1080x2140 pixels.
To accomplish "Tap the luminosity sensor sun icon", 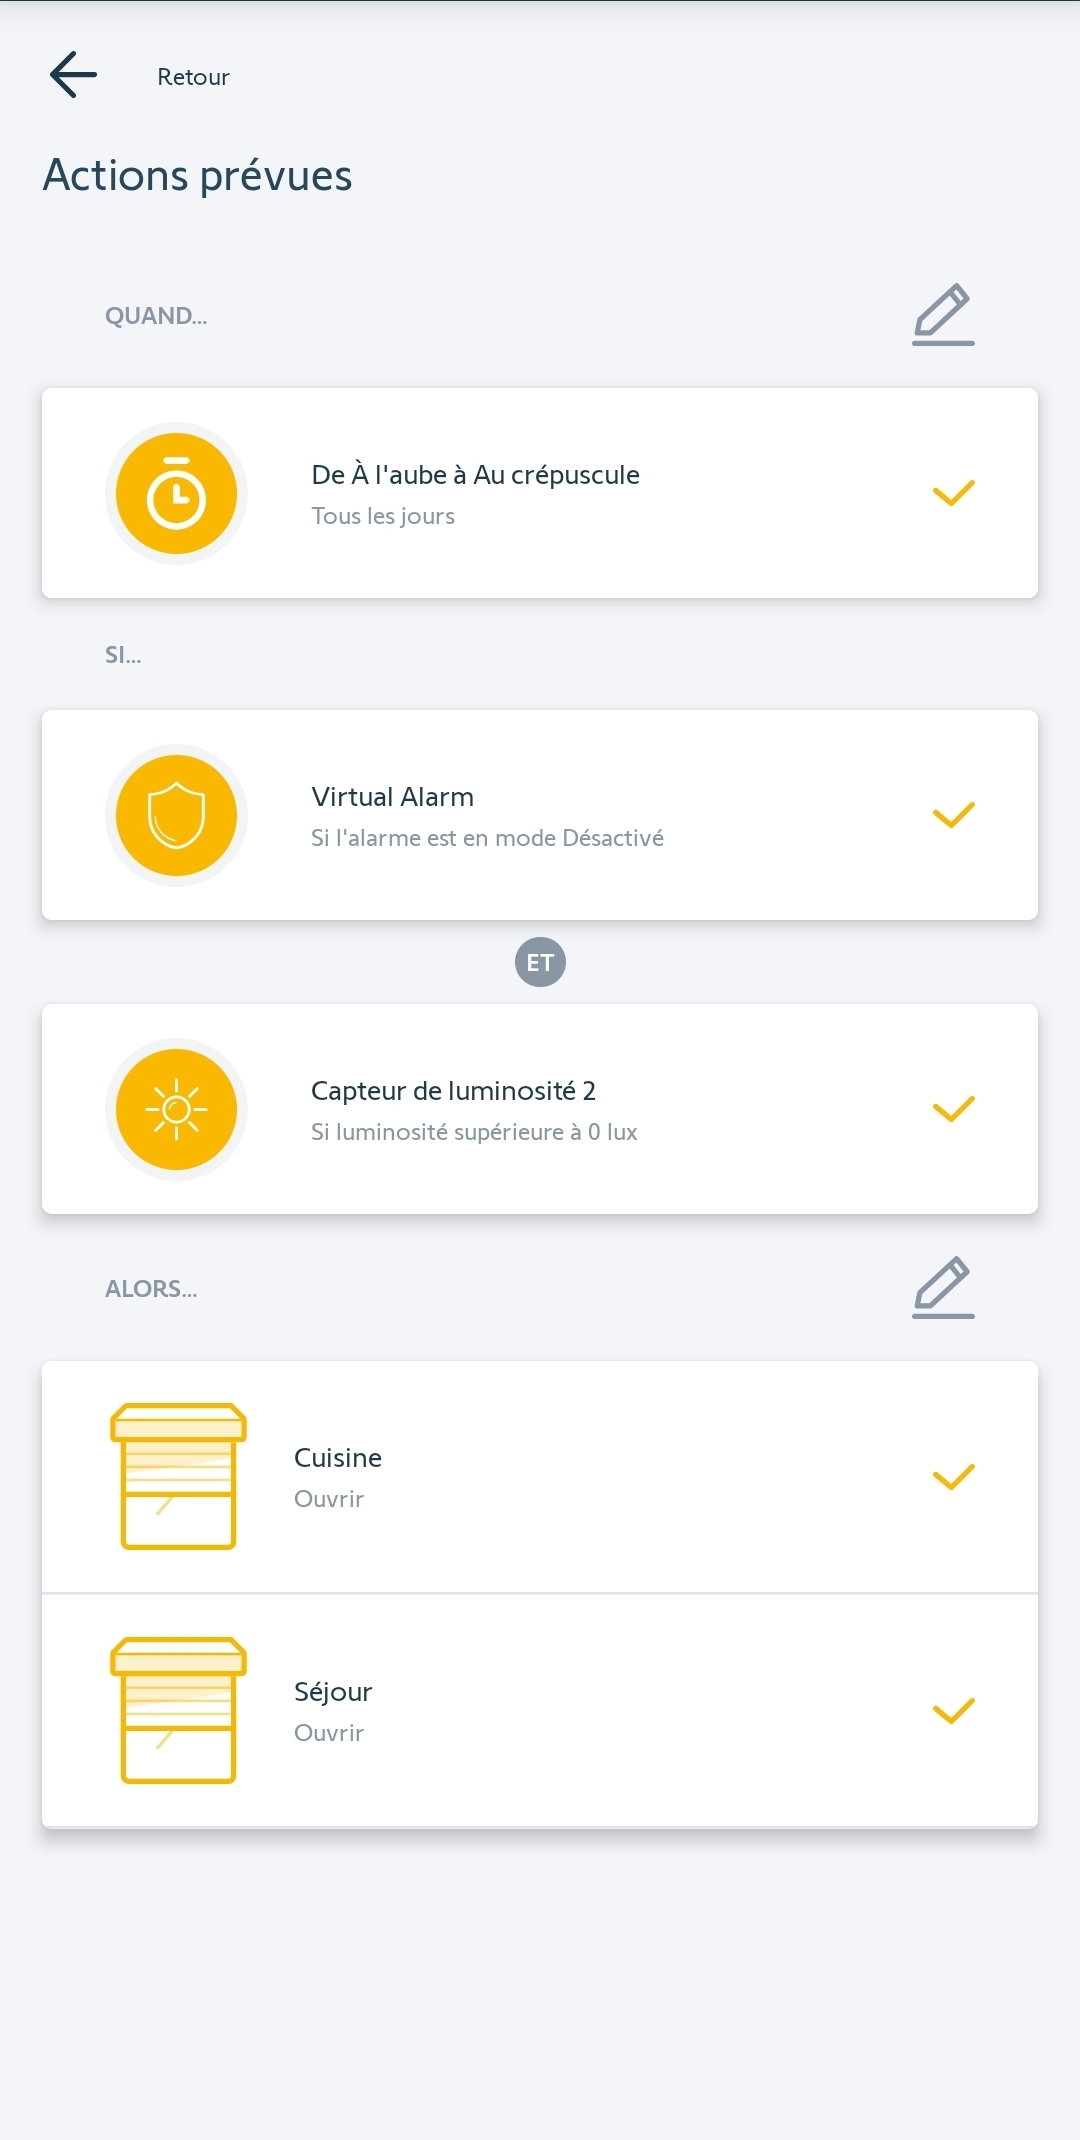I will [176, 1110].
